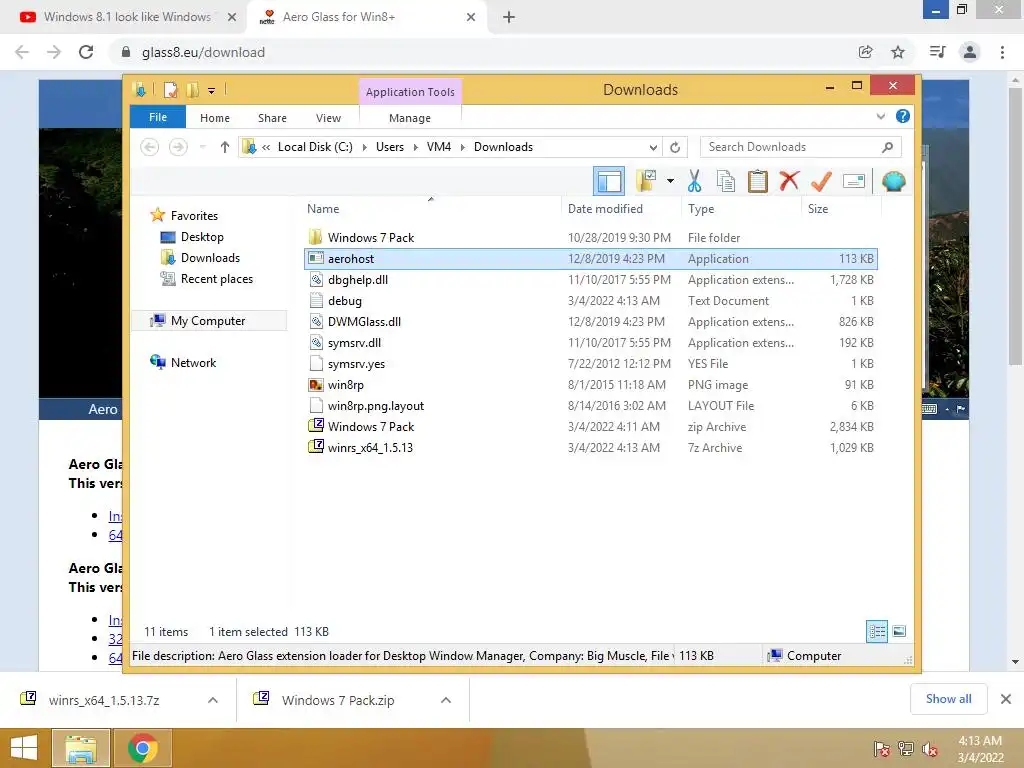
Task: Paste using the clipboard toolbar icon
Action: coord(758,181)
